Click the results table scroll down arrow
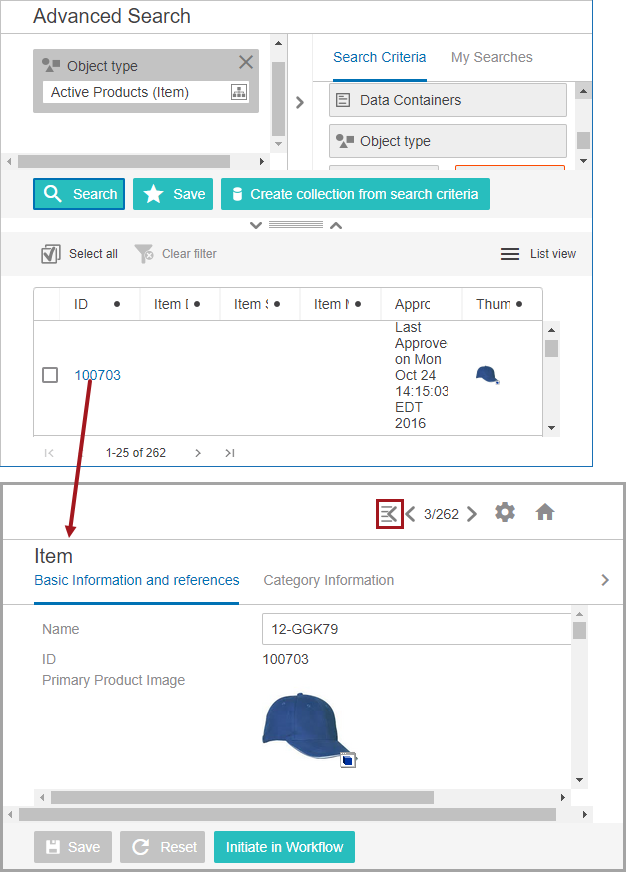 [552, 428]
